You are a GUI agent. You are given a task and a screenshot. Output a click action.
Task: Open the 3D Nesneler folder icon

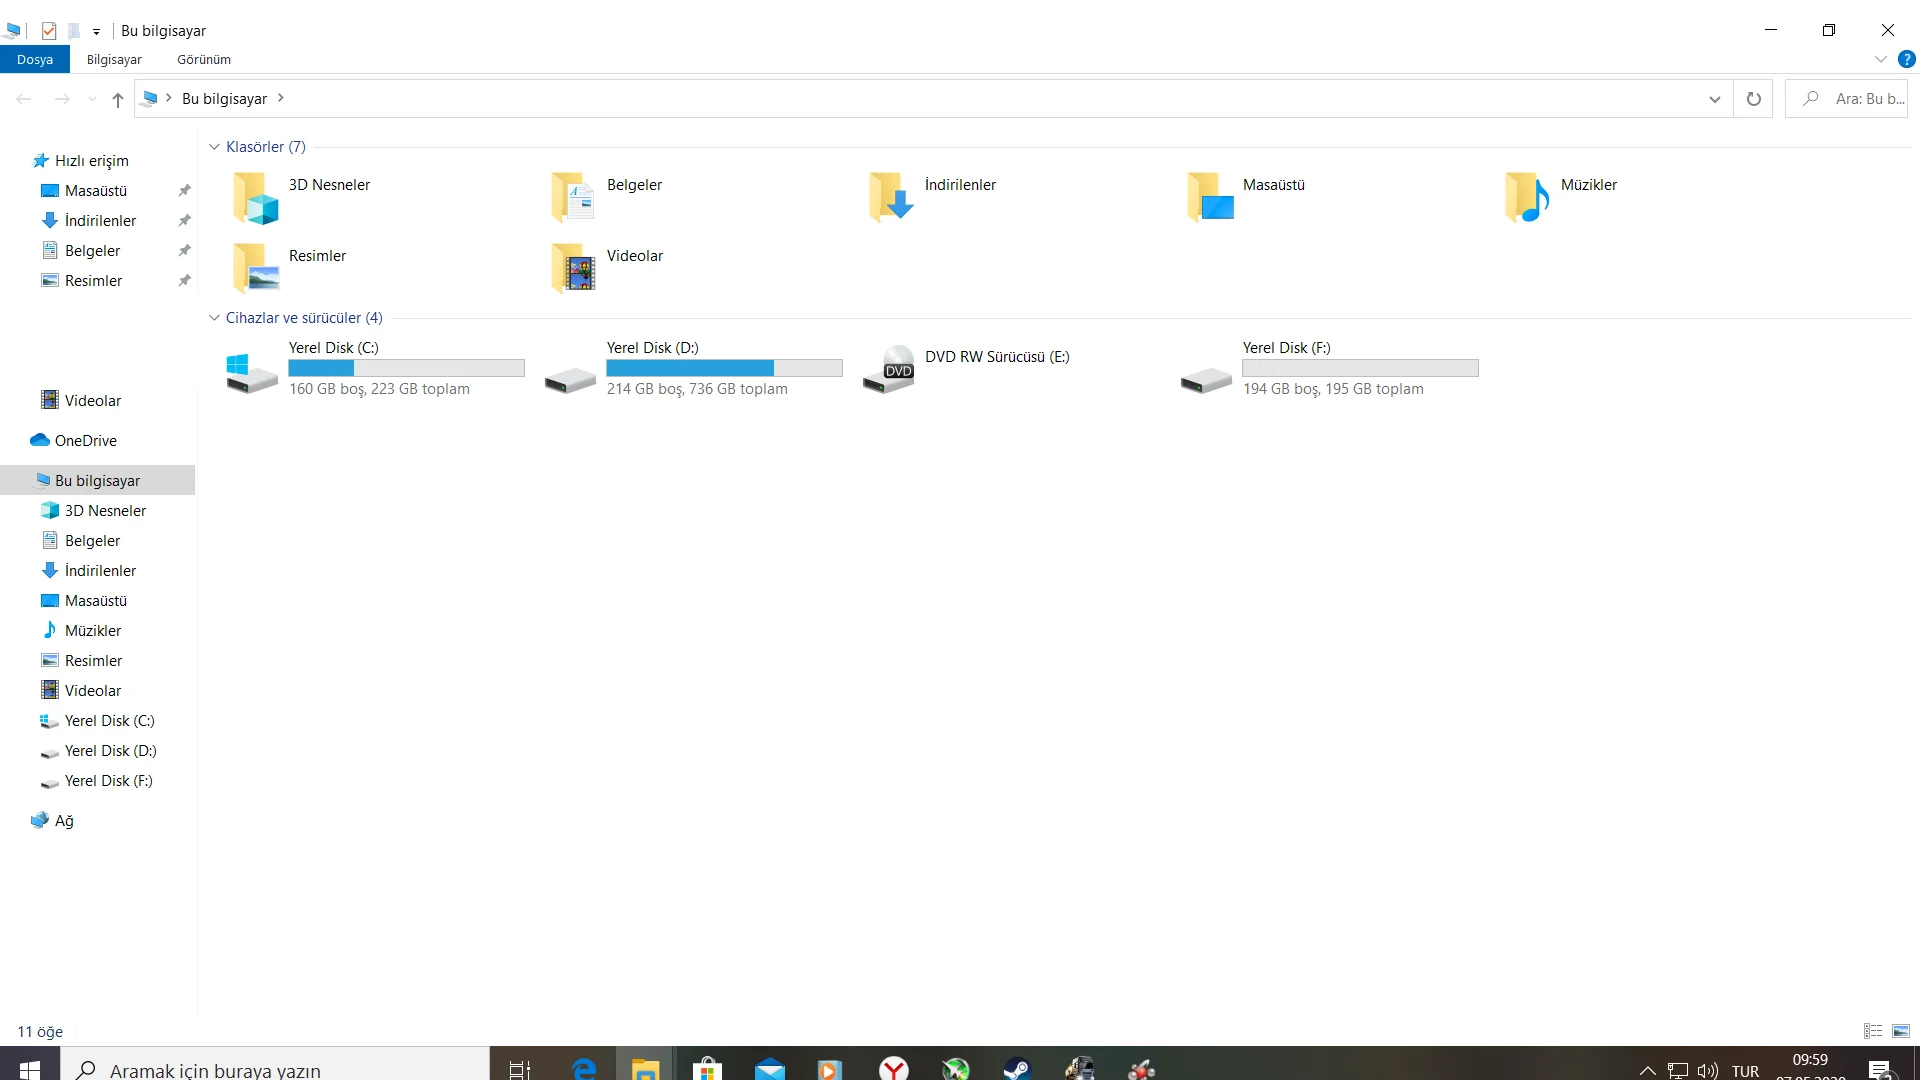255,197
